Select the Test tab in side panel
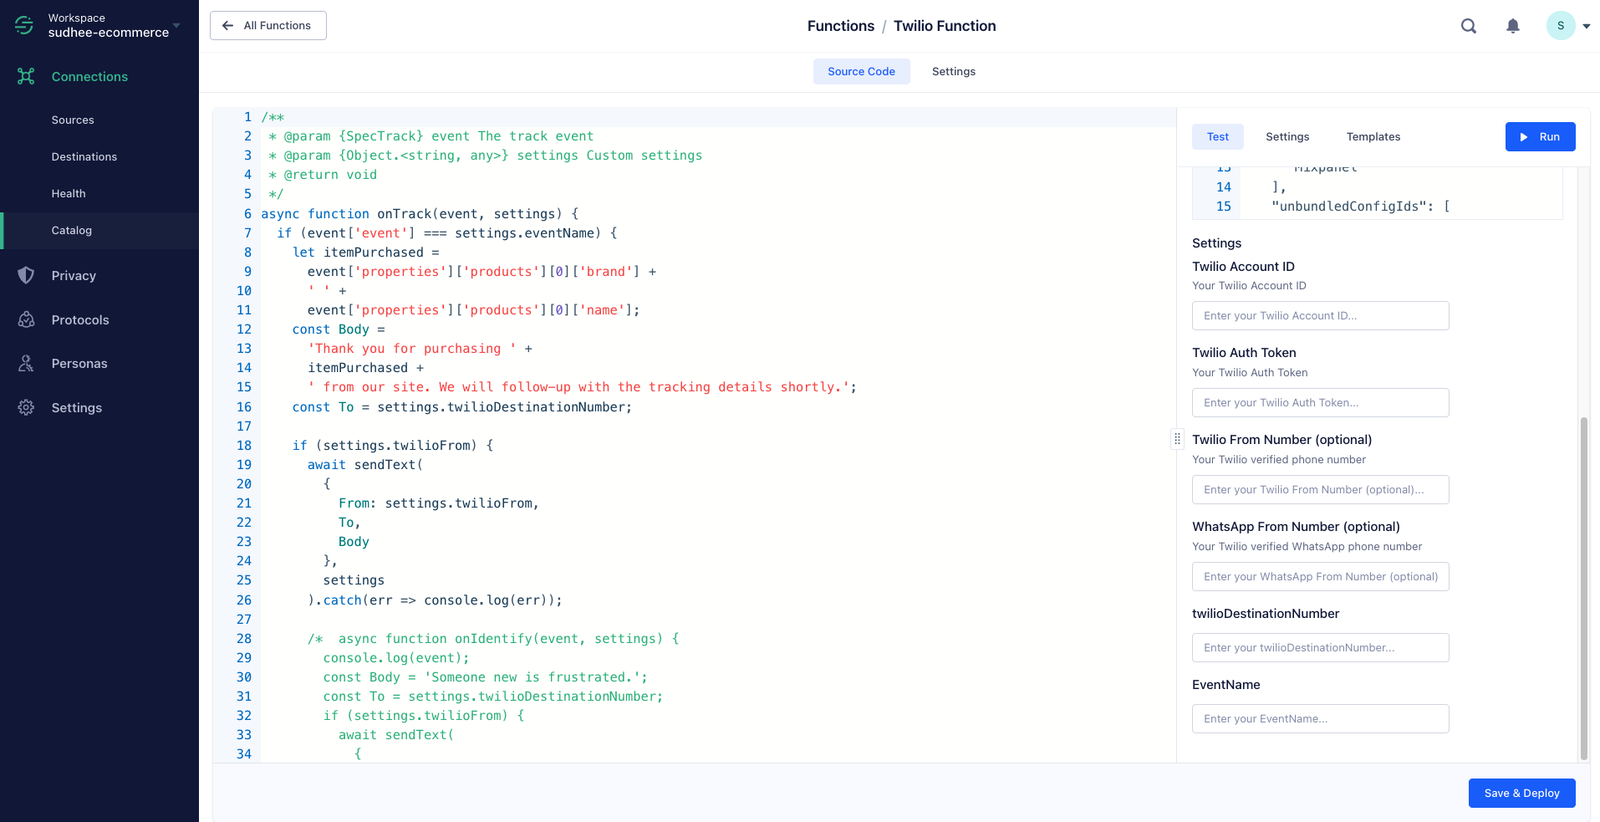Screen dimensions: 1600x822 (1217, 137)
